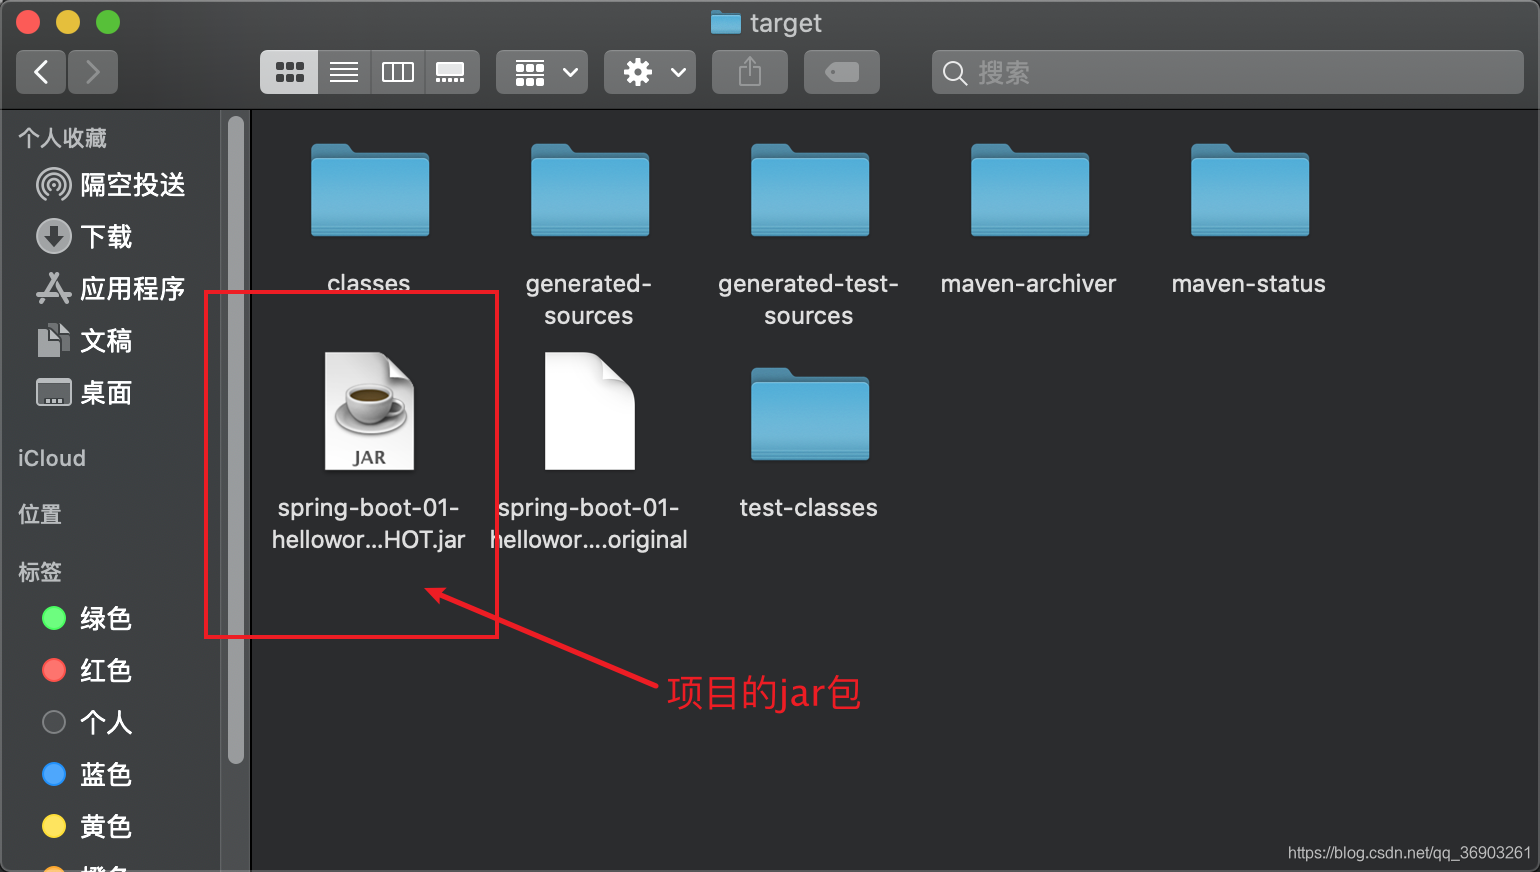Open 应用程序 (Applications) in sidebar

point(110,289)
